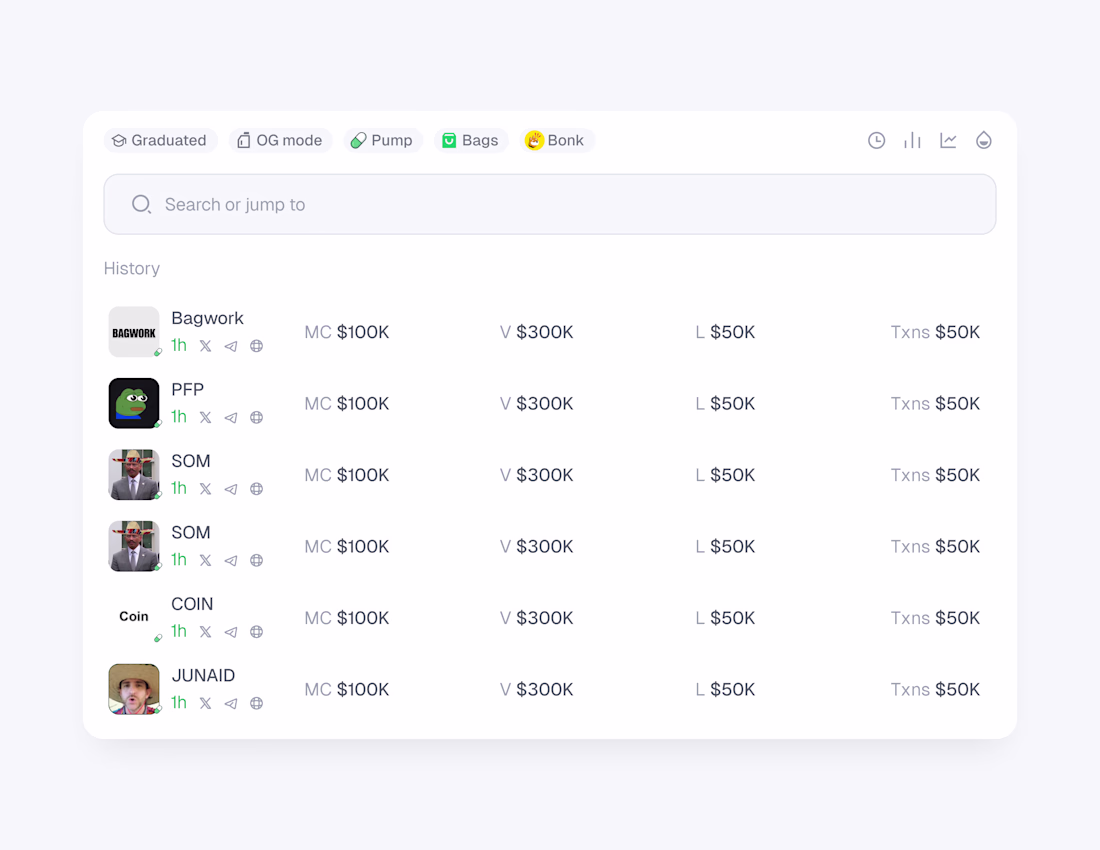Toggle the Bags filter chip
This screenshot has width=1100, height=850.
[471, 140]
